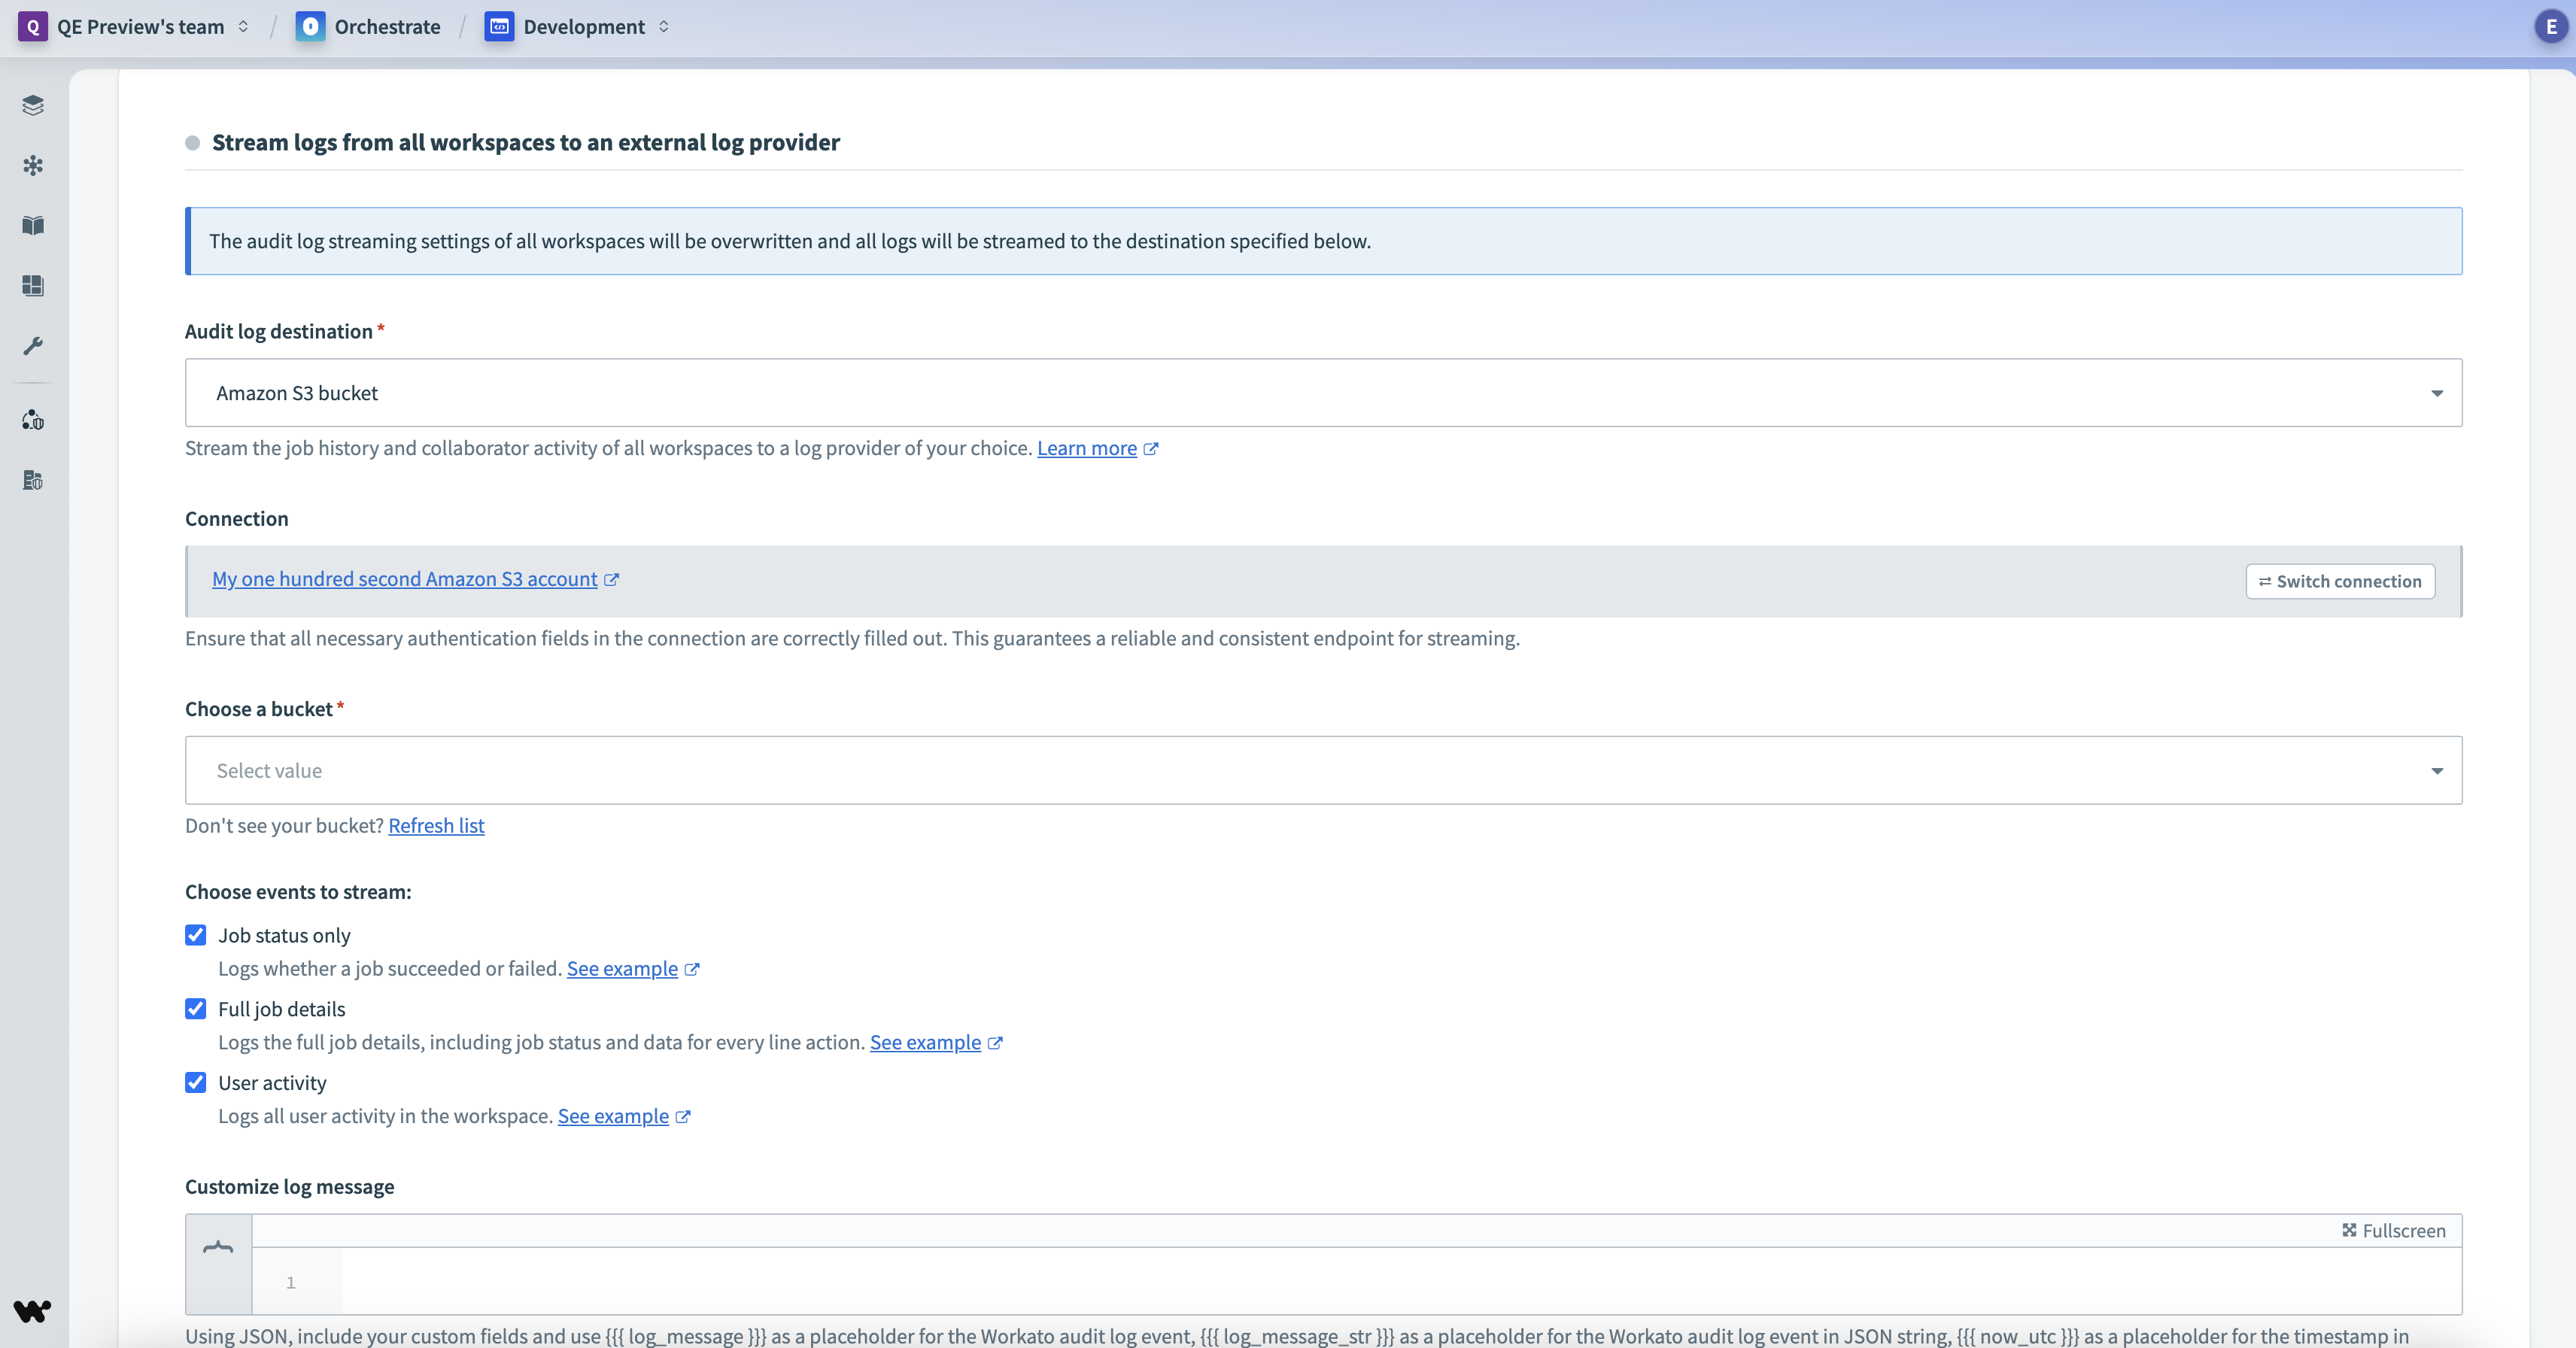
Task: Click the snowflake-shaped sidebar icon
Action: tap(33, 165)
